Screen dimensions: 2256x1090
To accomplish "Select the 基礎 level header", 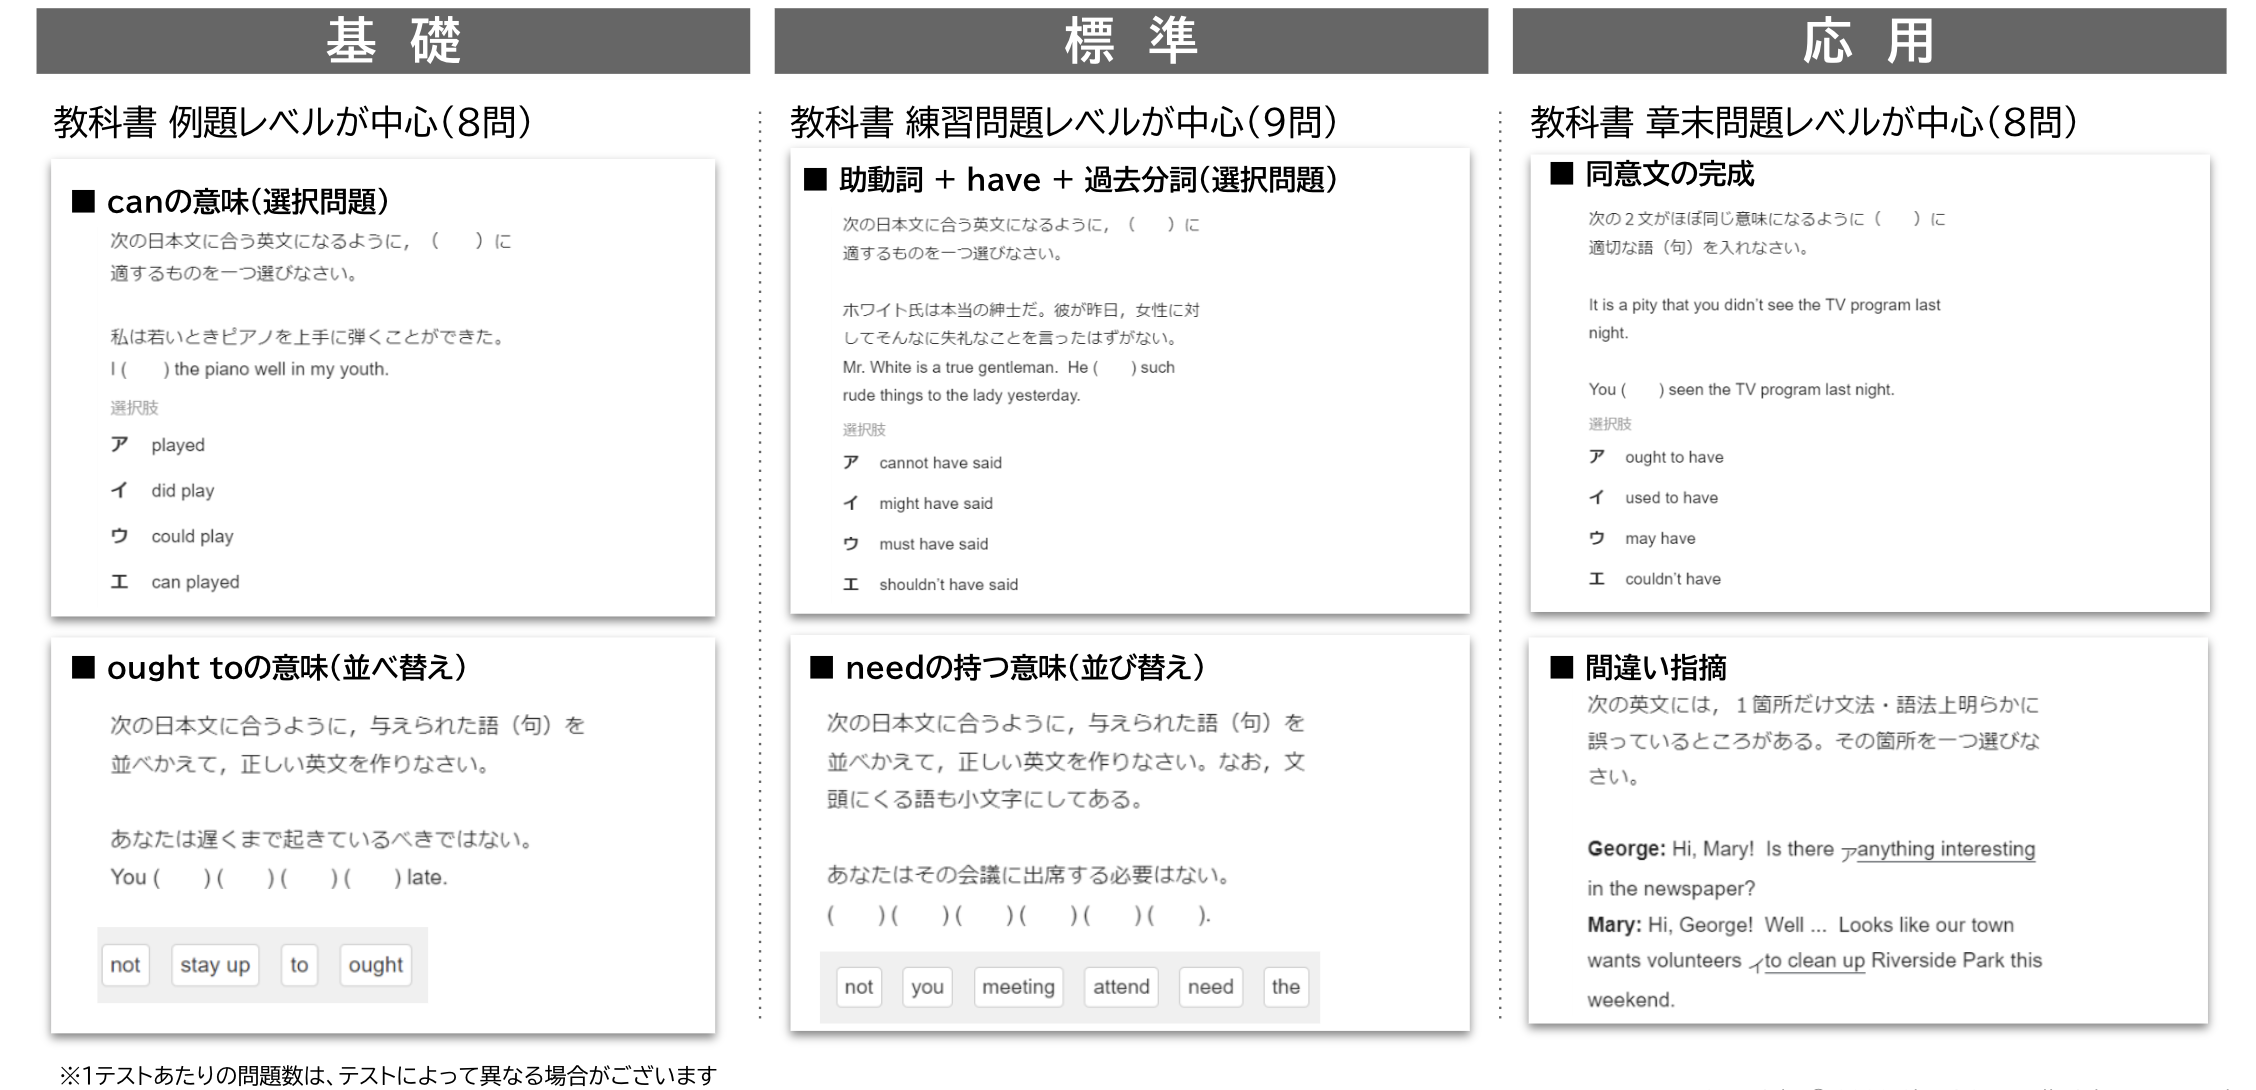I will click(393, 41).
